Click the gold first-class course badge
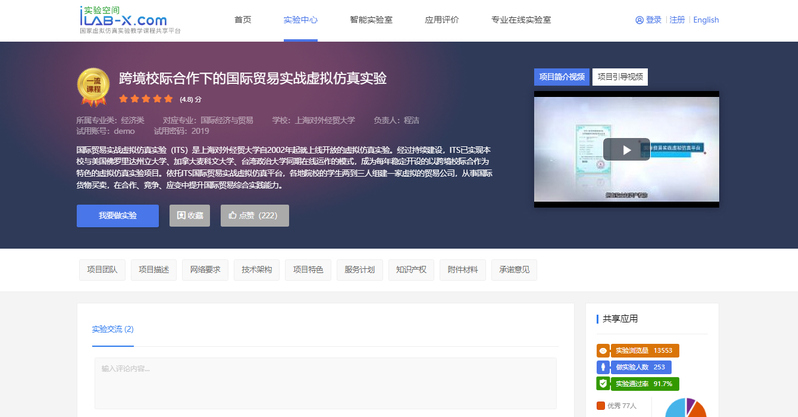Viewport: 798px width, 417px height. pos(93,87)
